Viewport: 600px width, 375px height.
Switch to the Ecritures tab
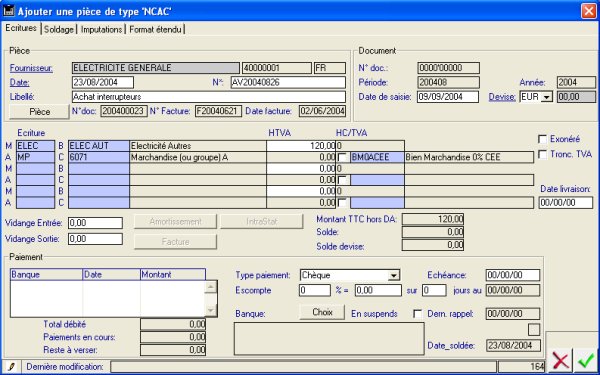[x=21, y=28]
